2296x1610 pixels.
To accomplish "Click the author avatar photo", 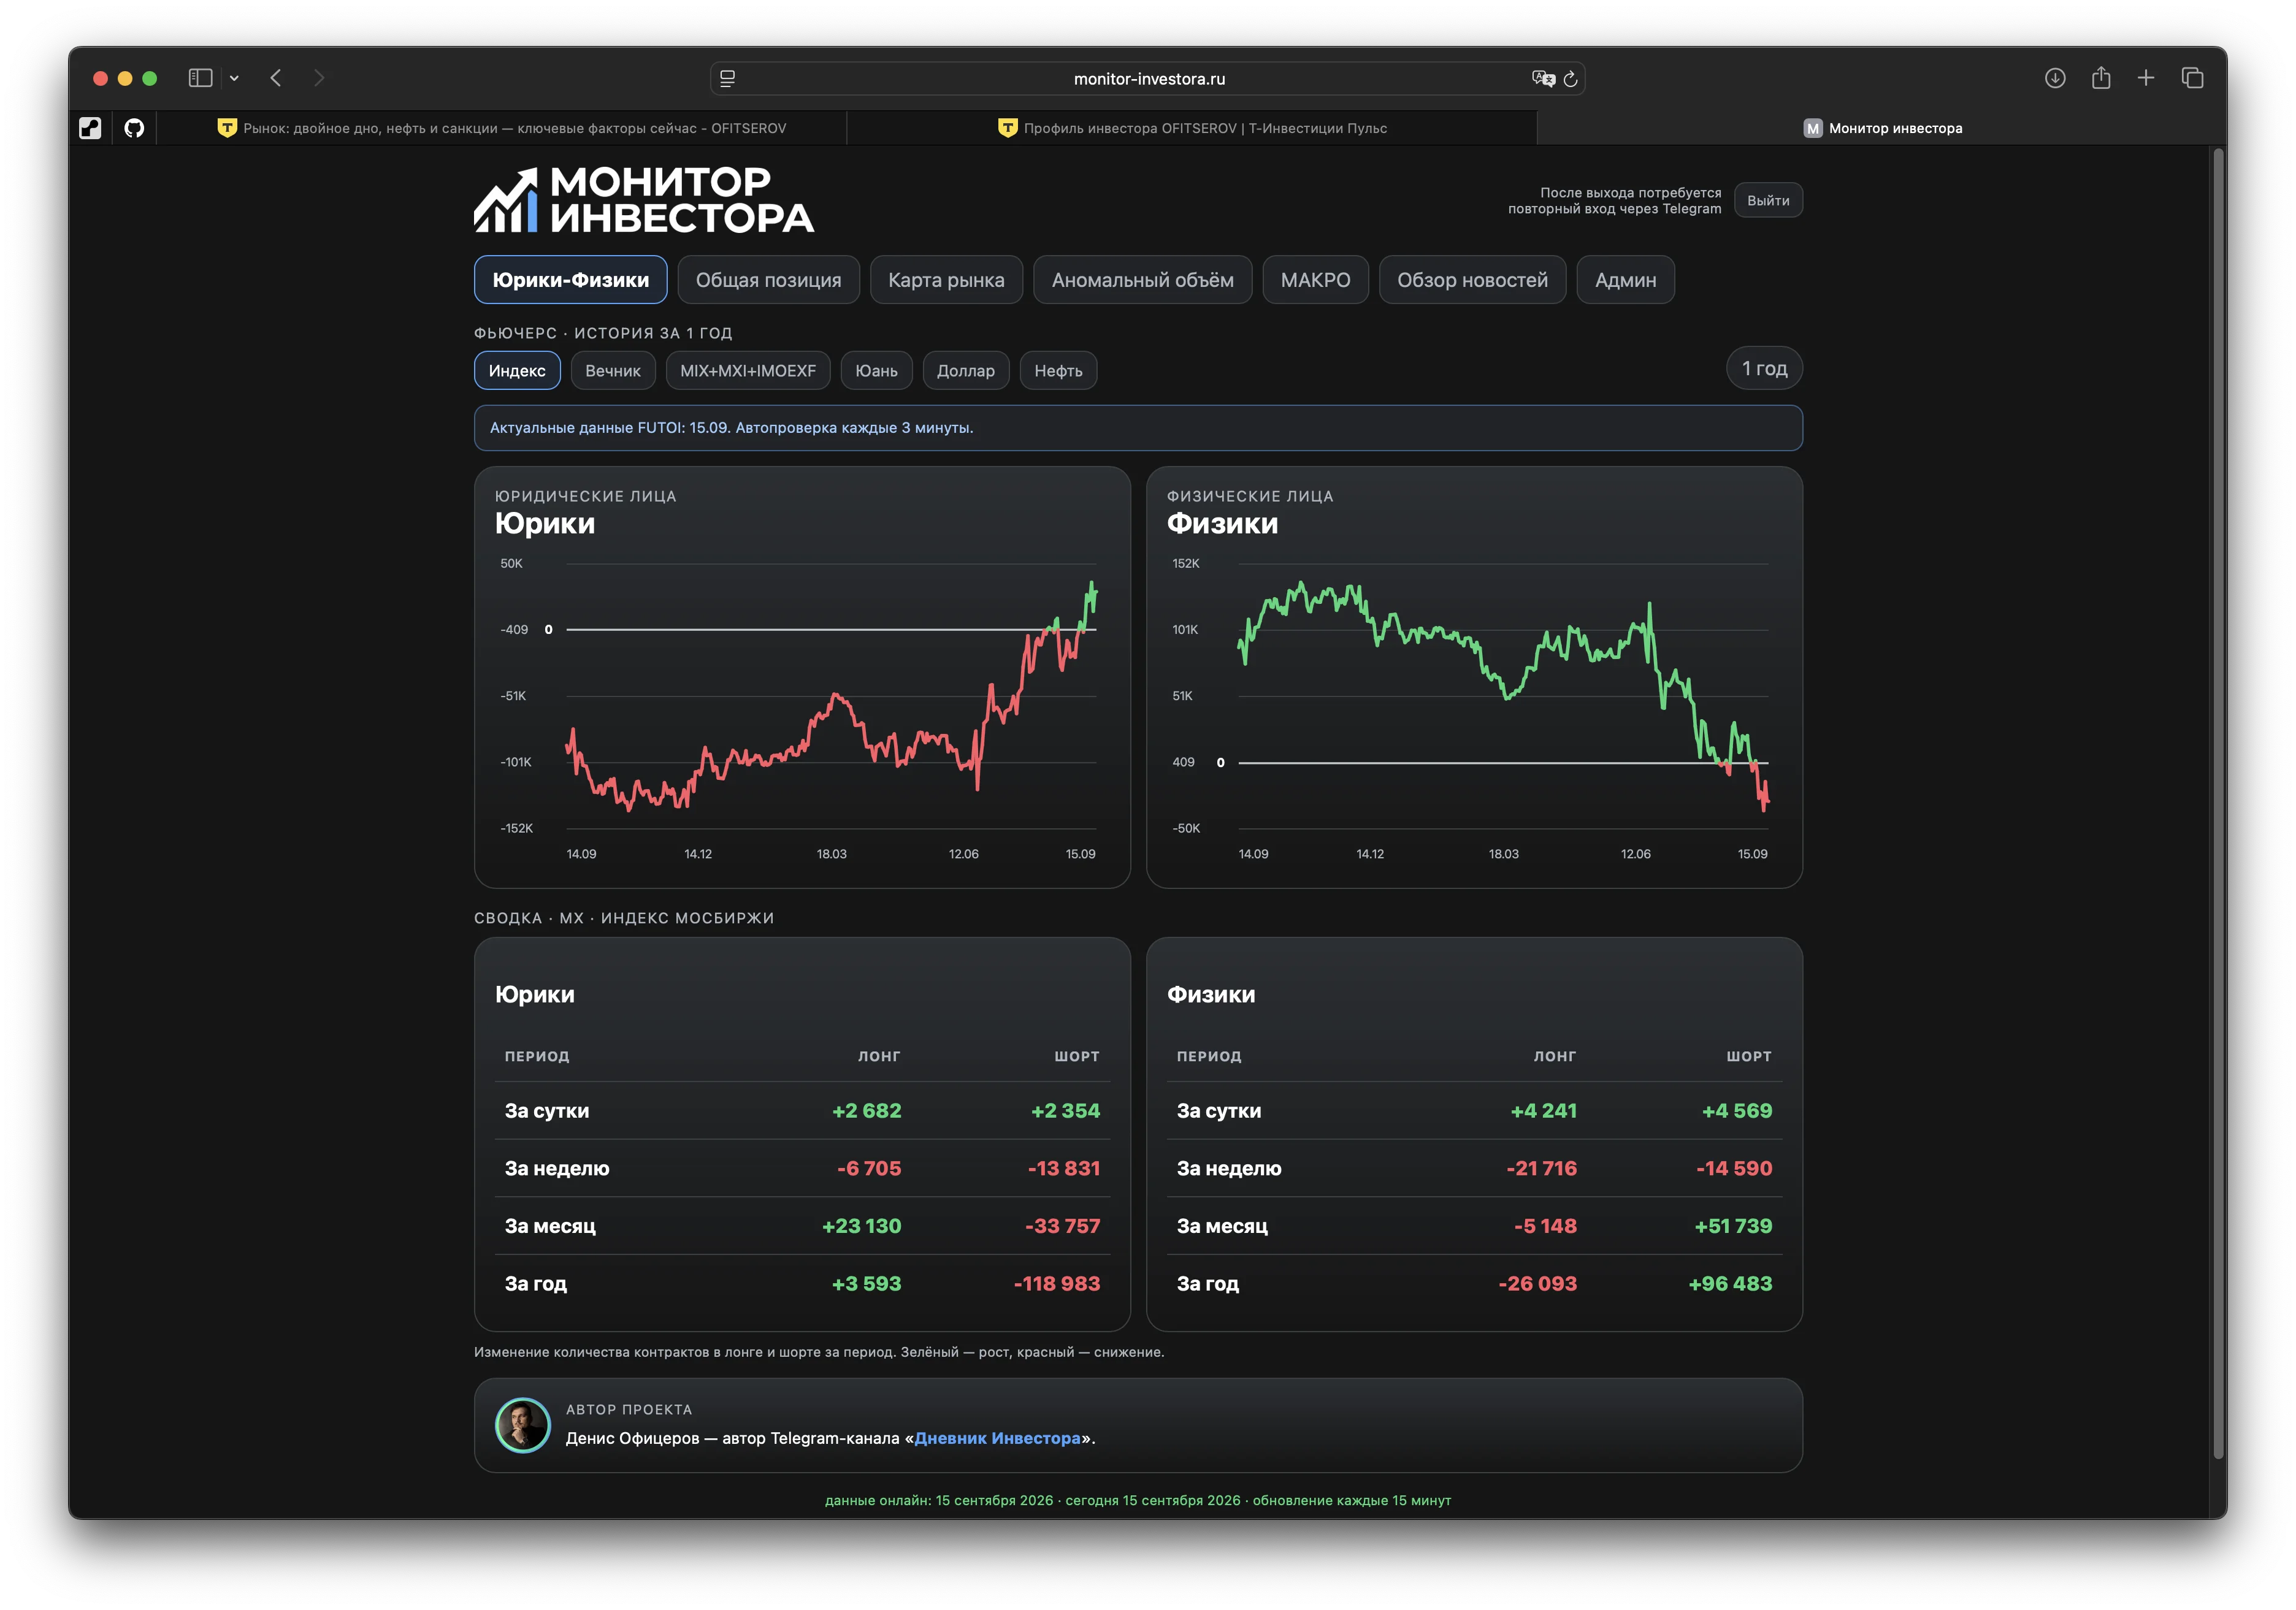I will (x=523, y=1425).
